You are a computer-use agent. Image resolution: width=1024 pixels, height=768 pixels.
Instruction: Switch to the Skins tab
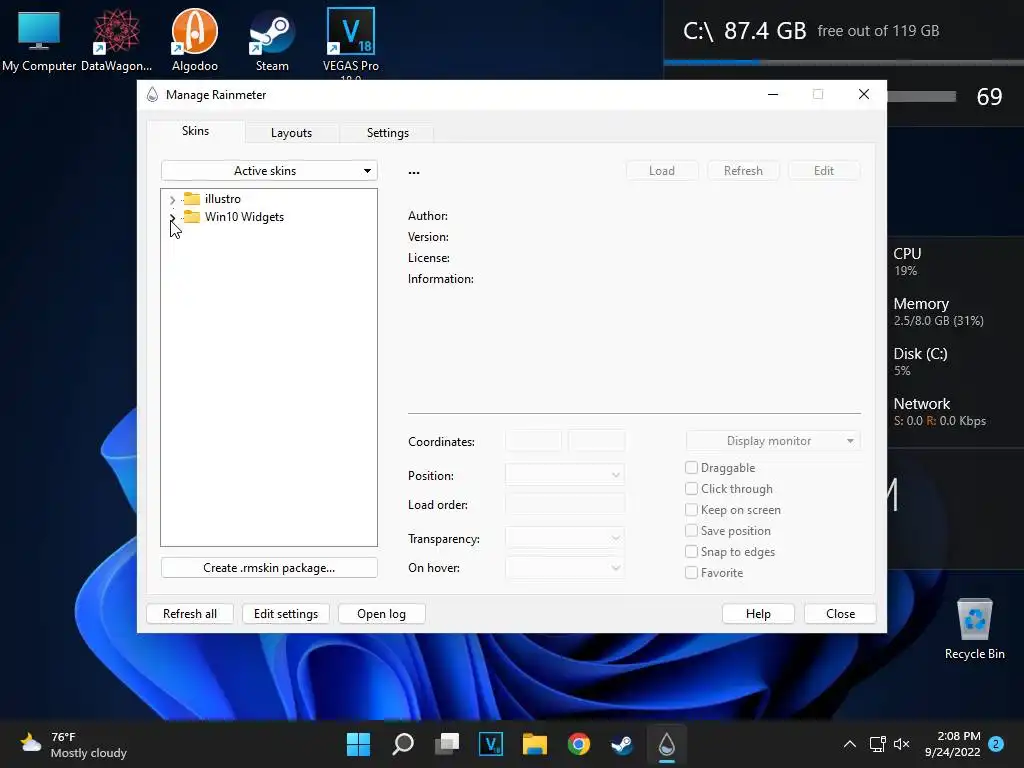point(195,131)
